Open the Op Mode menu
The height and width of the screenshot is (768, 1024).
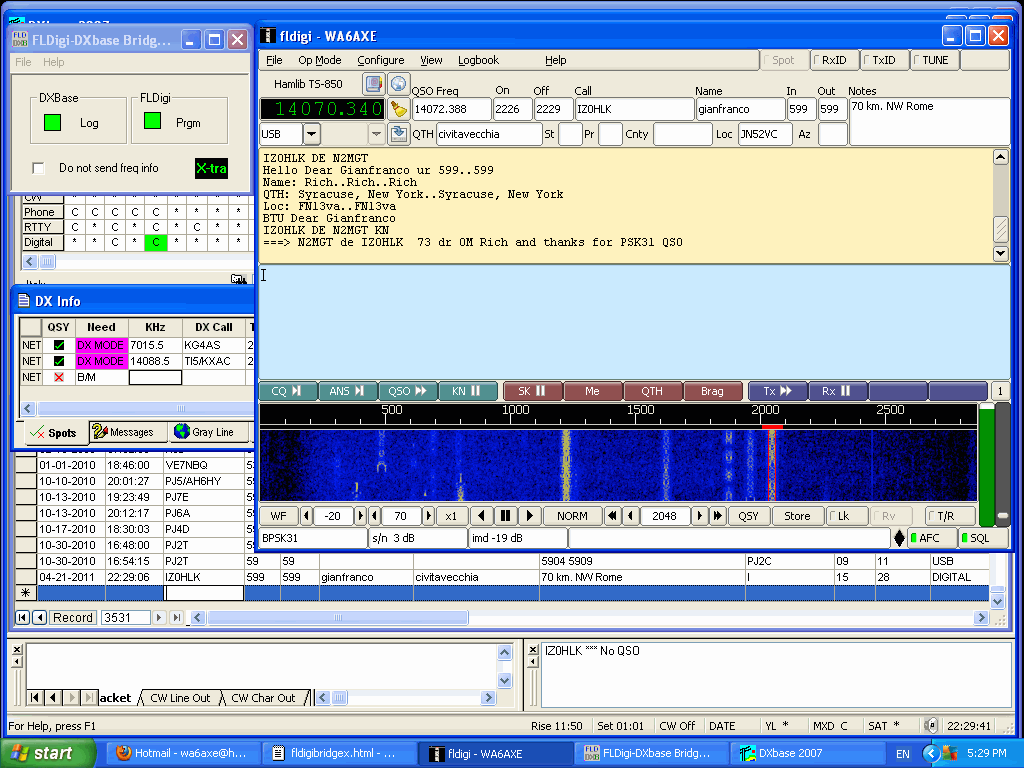[x=320, y=59]
